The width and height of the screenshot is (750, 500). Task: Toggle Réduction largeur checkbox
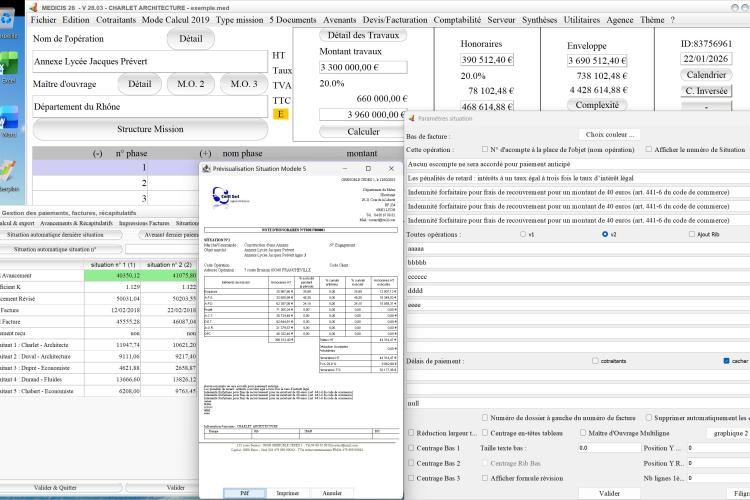411,433
